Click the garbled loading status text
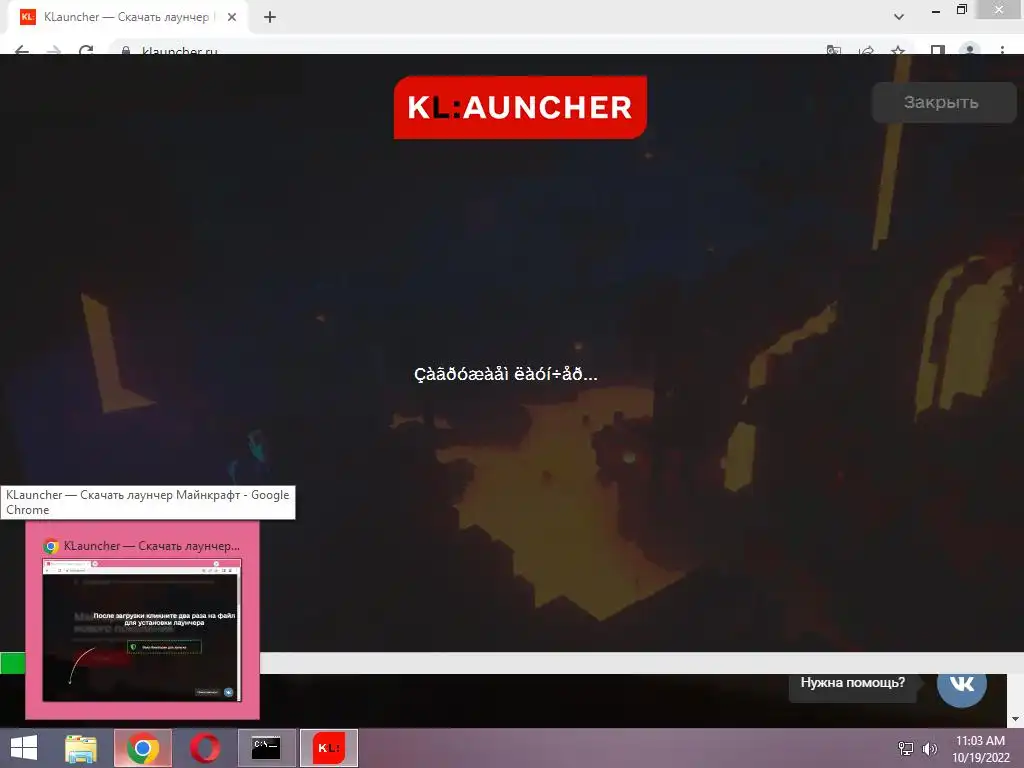 (505, 374)
